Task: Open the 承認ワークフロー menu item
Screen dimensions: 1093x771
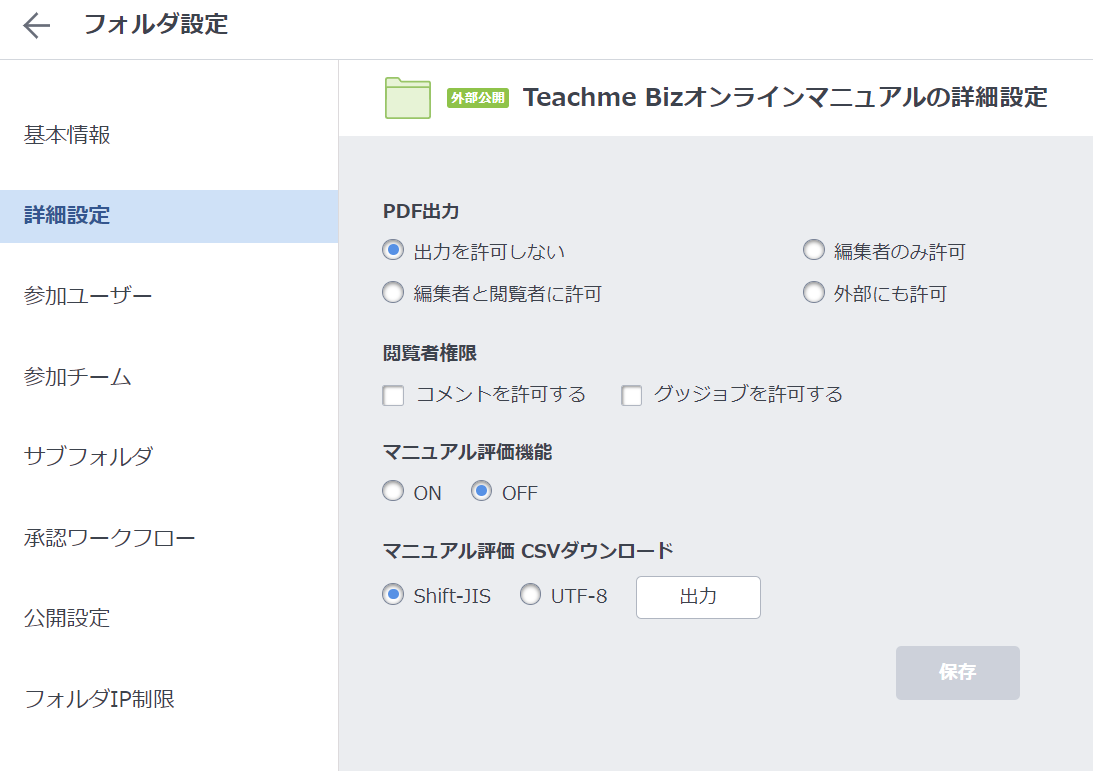Action: click(x=110, y=538)
